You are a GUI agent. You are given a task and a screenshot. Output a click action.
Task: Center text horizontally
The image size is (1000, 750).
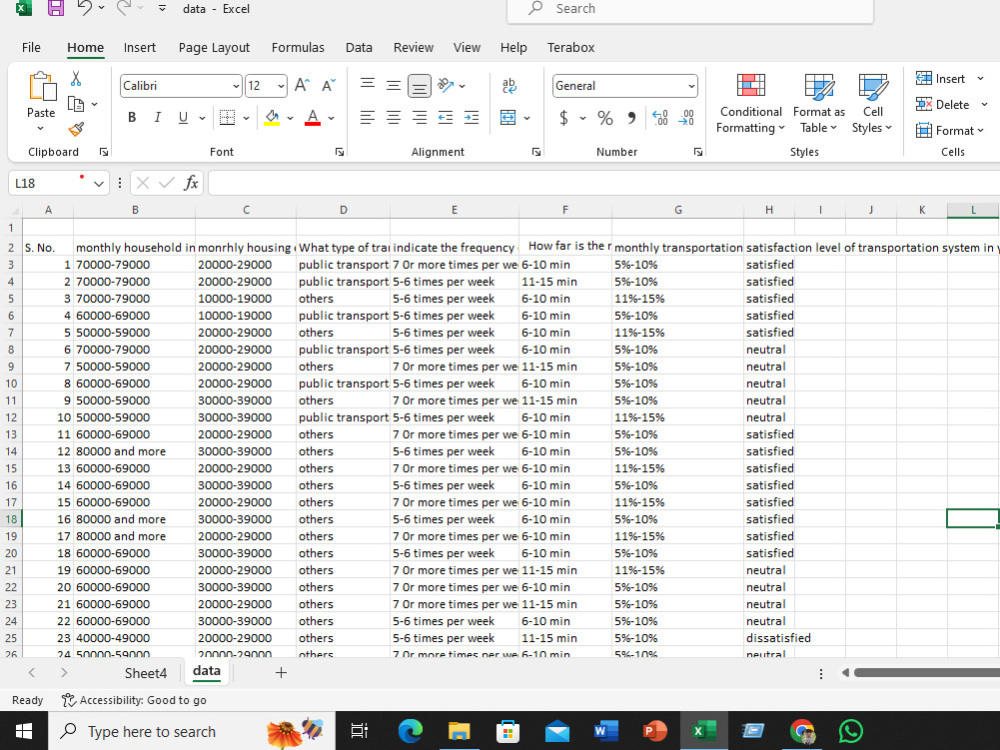[393, 117]
